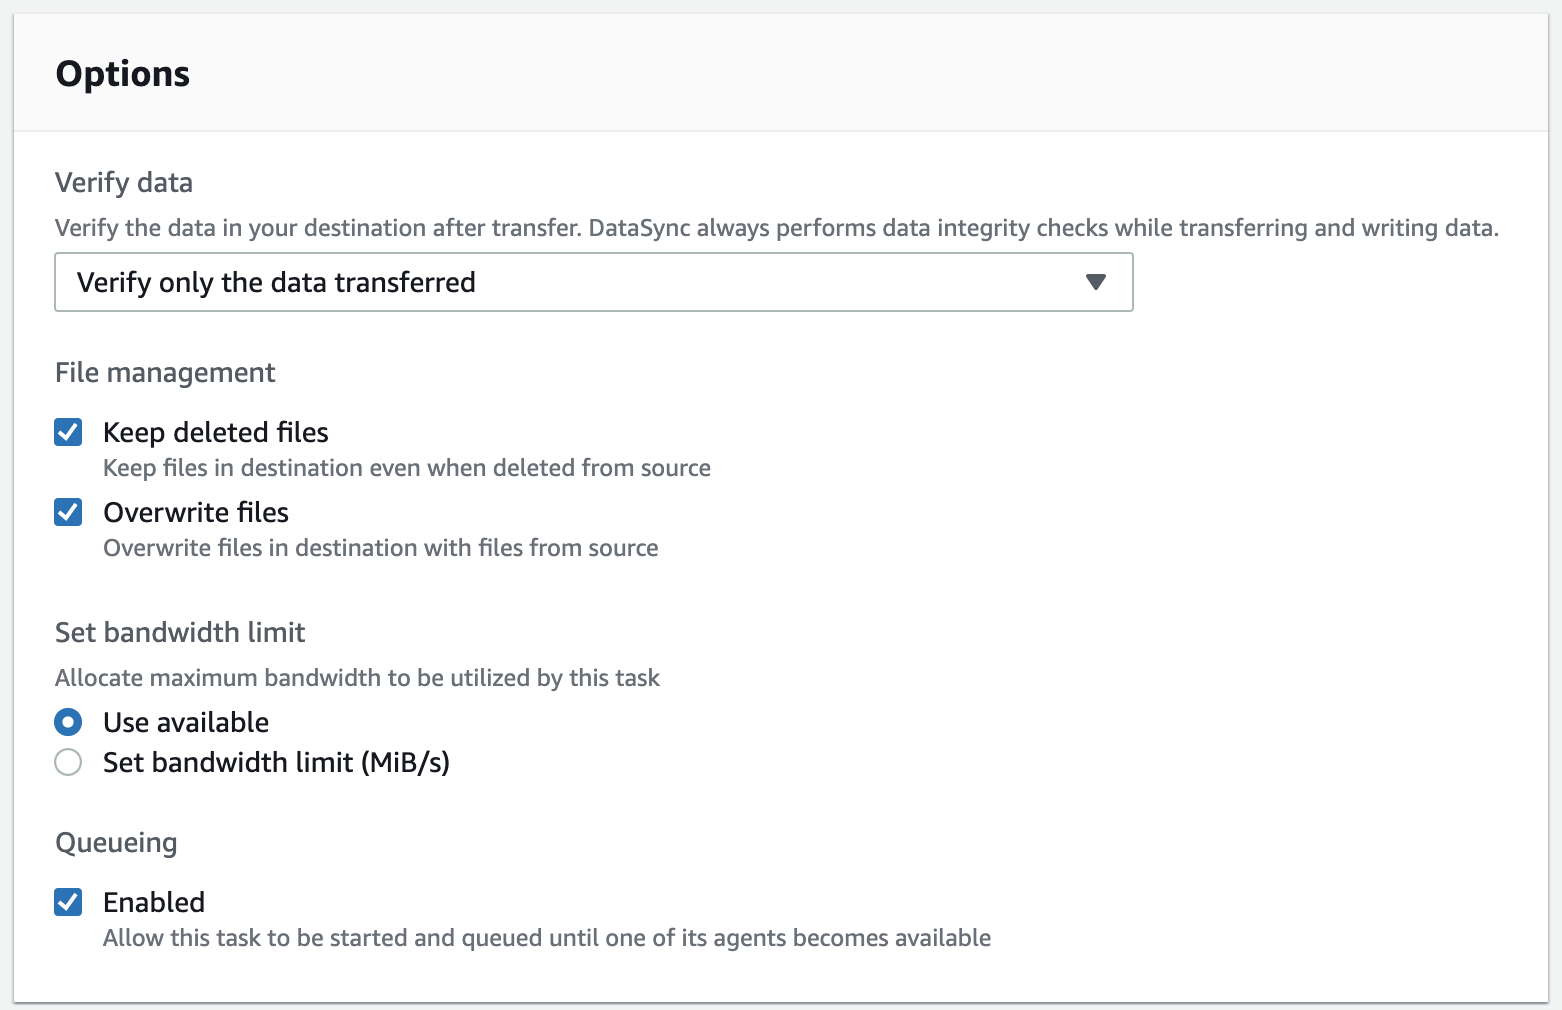The image size is (1562, 1010).
Task: Select the 'Verify only the data transferred' text
Action: click(x=276, y=282)
